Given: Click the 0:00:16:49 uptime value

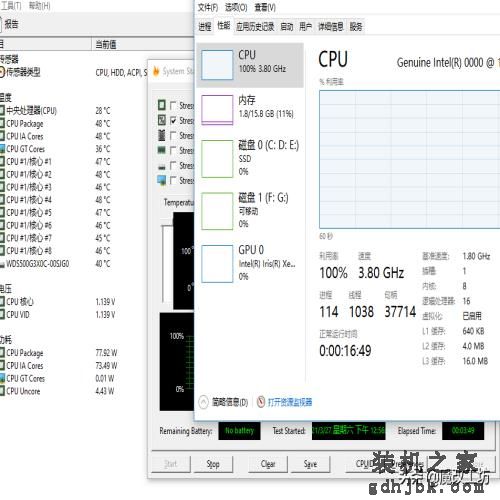Looking at the screenshot, I should [345, 351].
